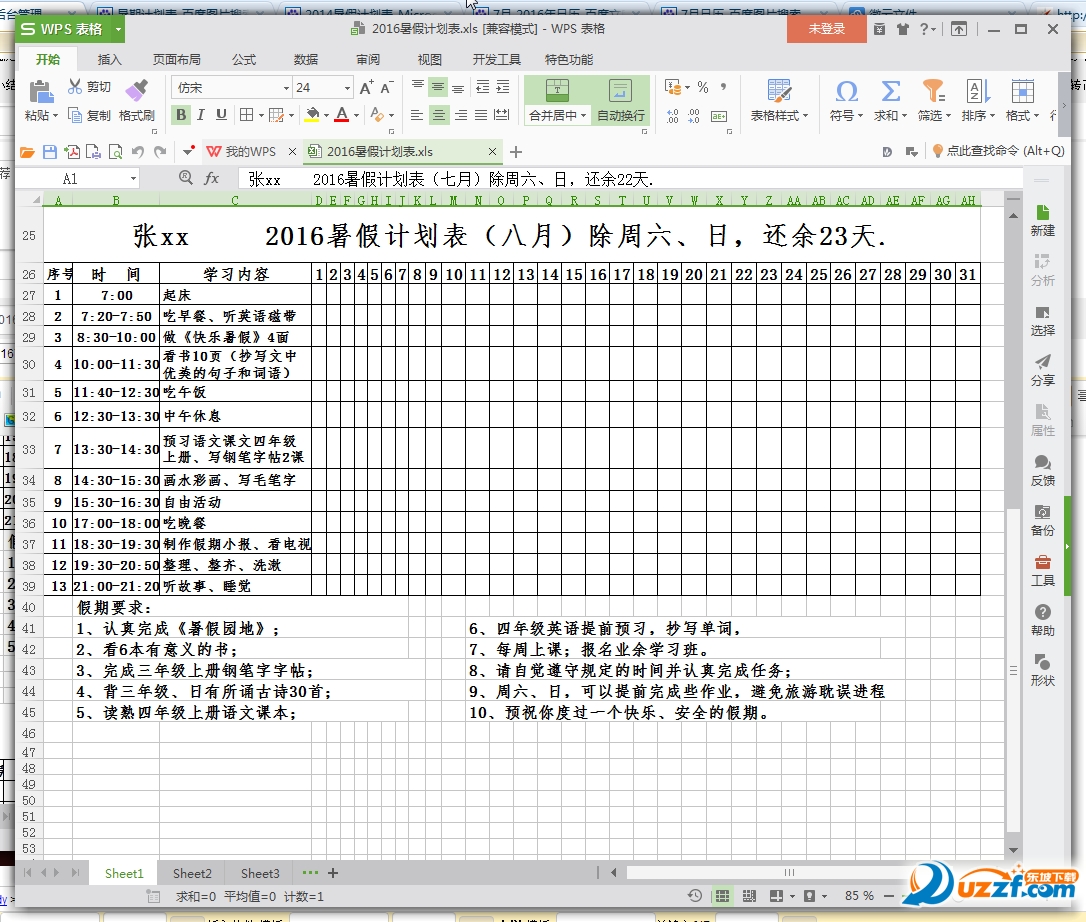Open the 公式 (Formulas) ribbon tab

coord(244,60)
